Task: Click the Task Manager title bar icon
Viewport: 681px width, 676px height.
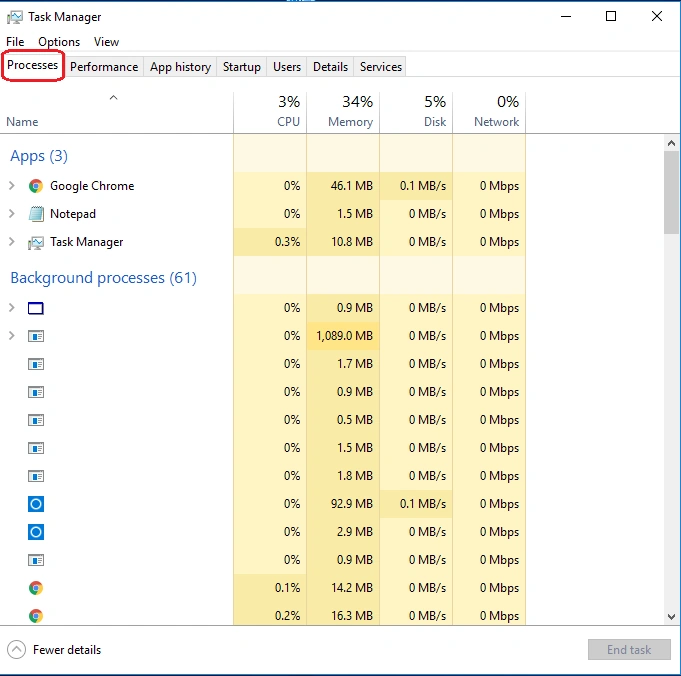Action: (14, 17)
